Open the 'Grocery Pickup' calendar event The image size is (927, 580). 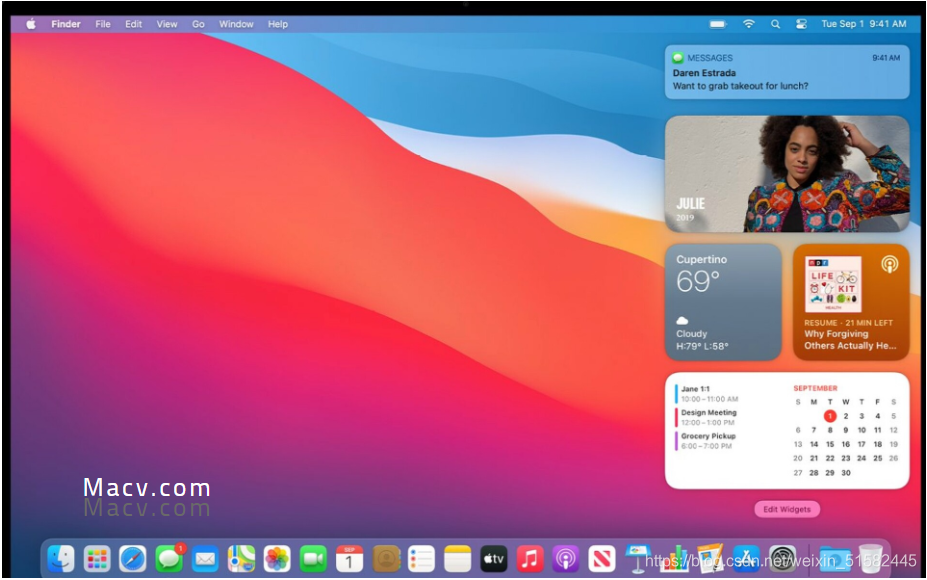click(706, 440)
